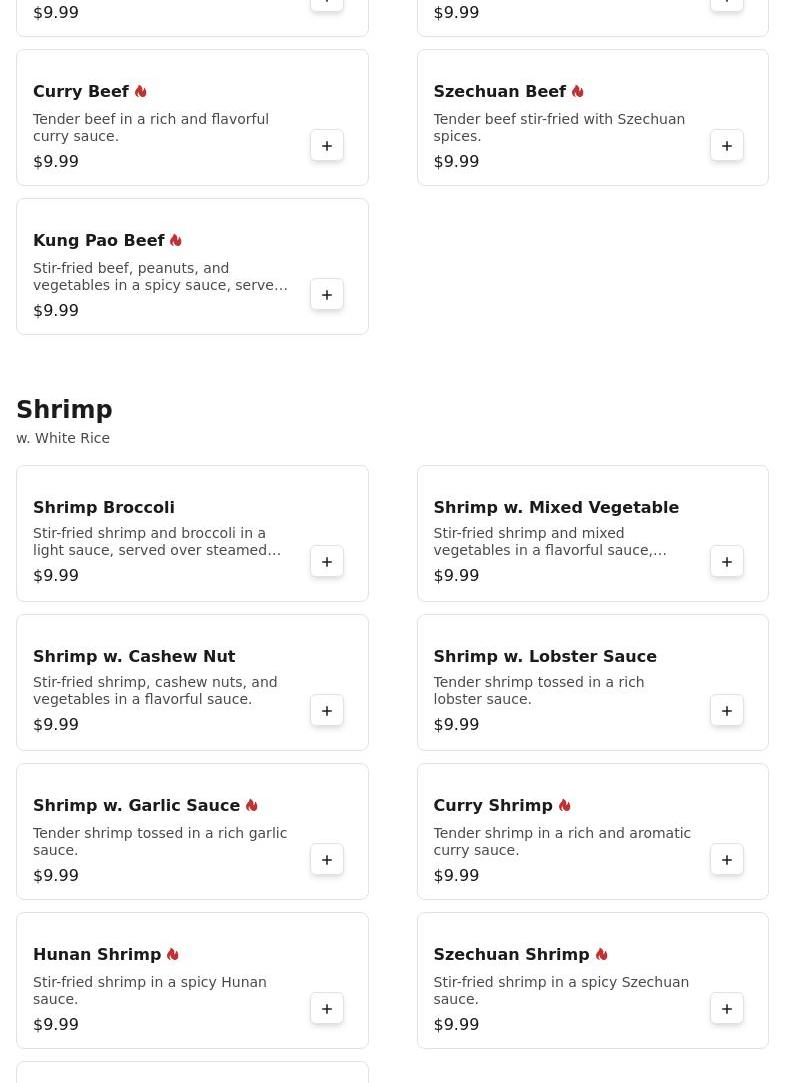Image resolution: width=785 pixels, height=1083 pixels.
Task: Add Shrimp w. Garlic Sauce to order
Action: tap(327, 860)
